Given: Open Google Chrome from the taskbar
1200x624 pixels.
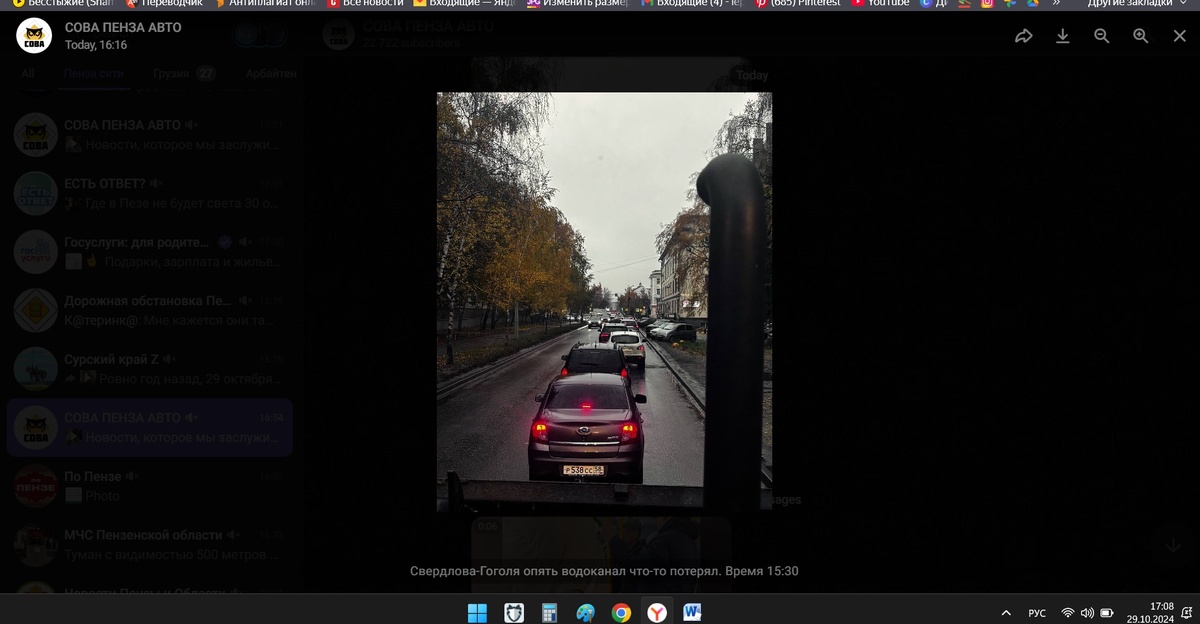Looking at the screenshot, I should [621, 612].
